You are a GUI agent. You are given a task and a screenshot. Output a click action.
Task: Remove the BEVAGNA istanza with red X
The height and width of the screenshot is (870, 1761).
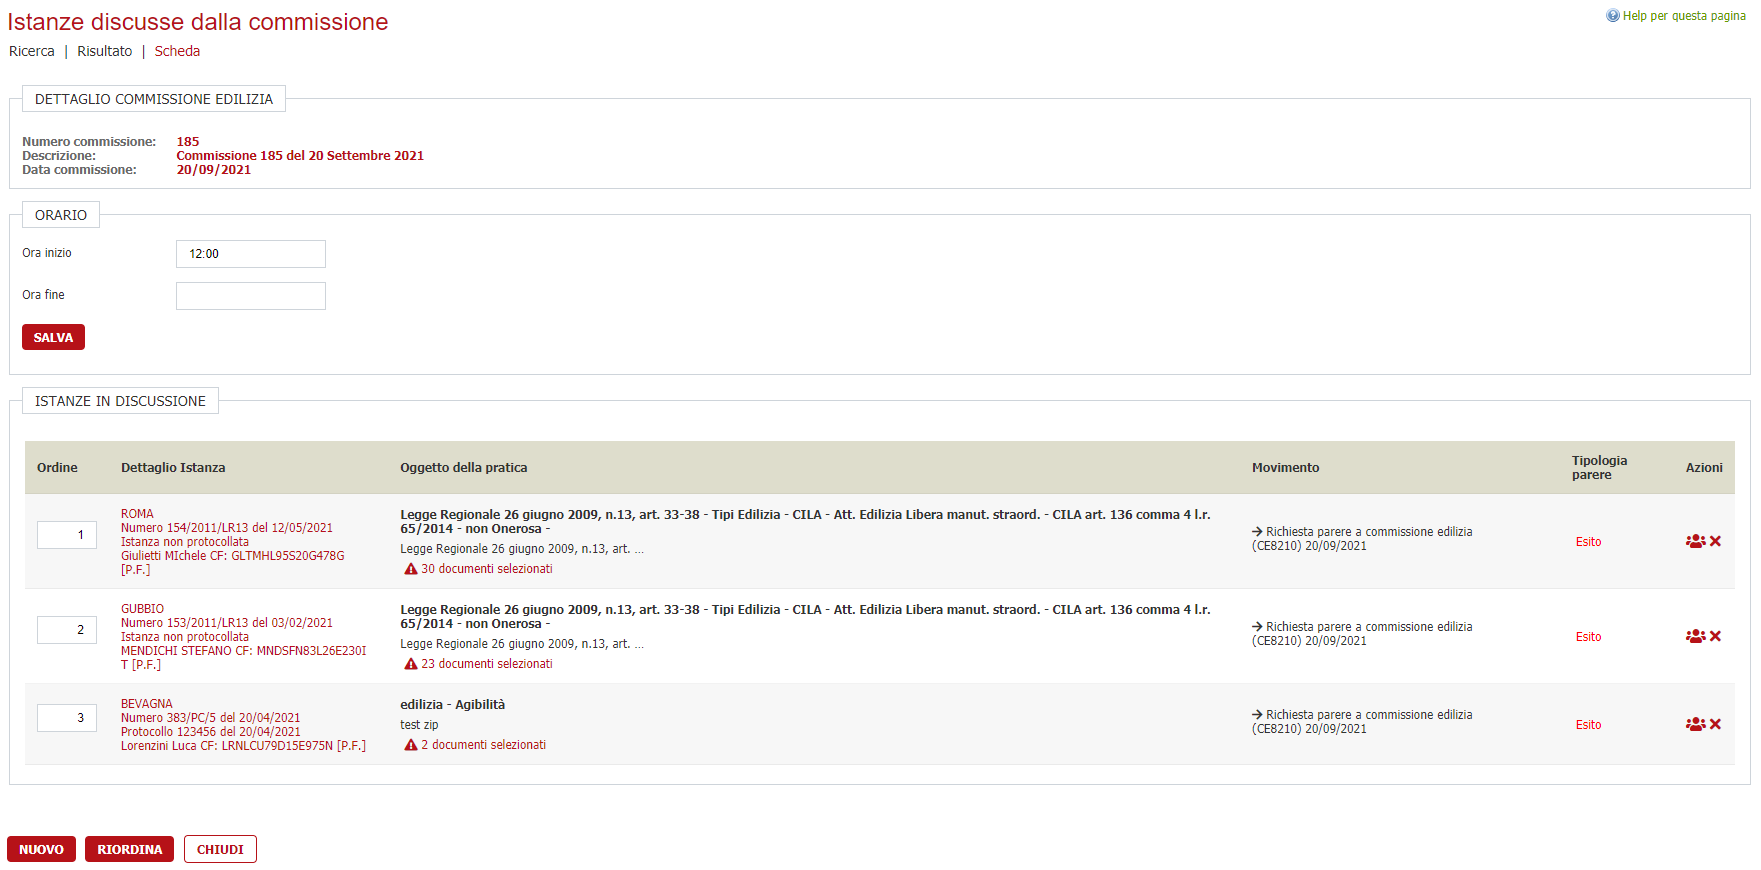point(1715,724)
